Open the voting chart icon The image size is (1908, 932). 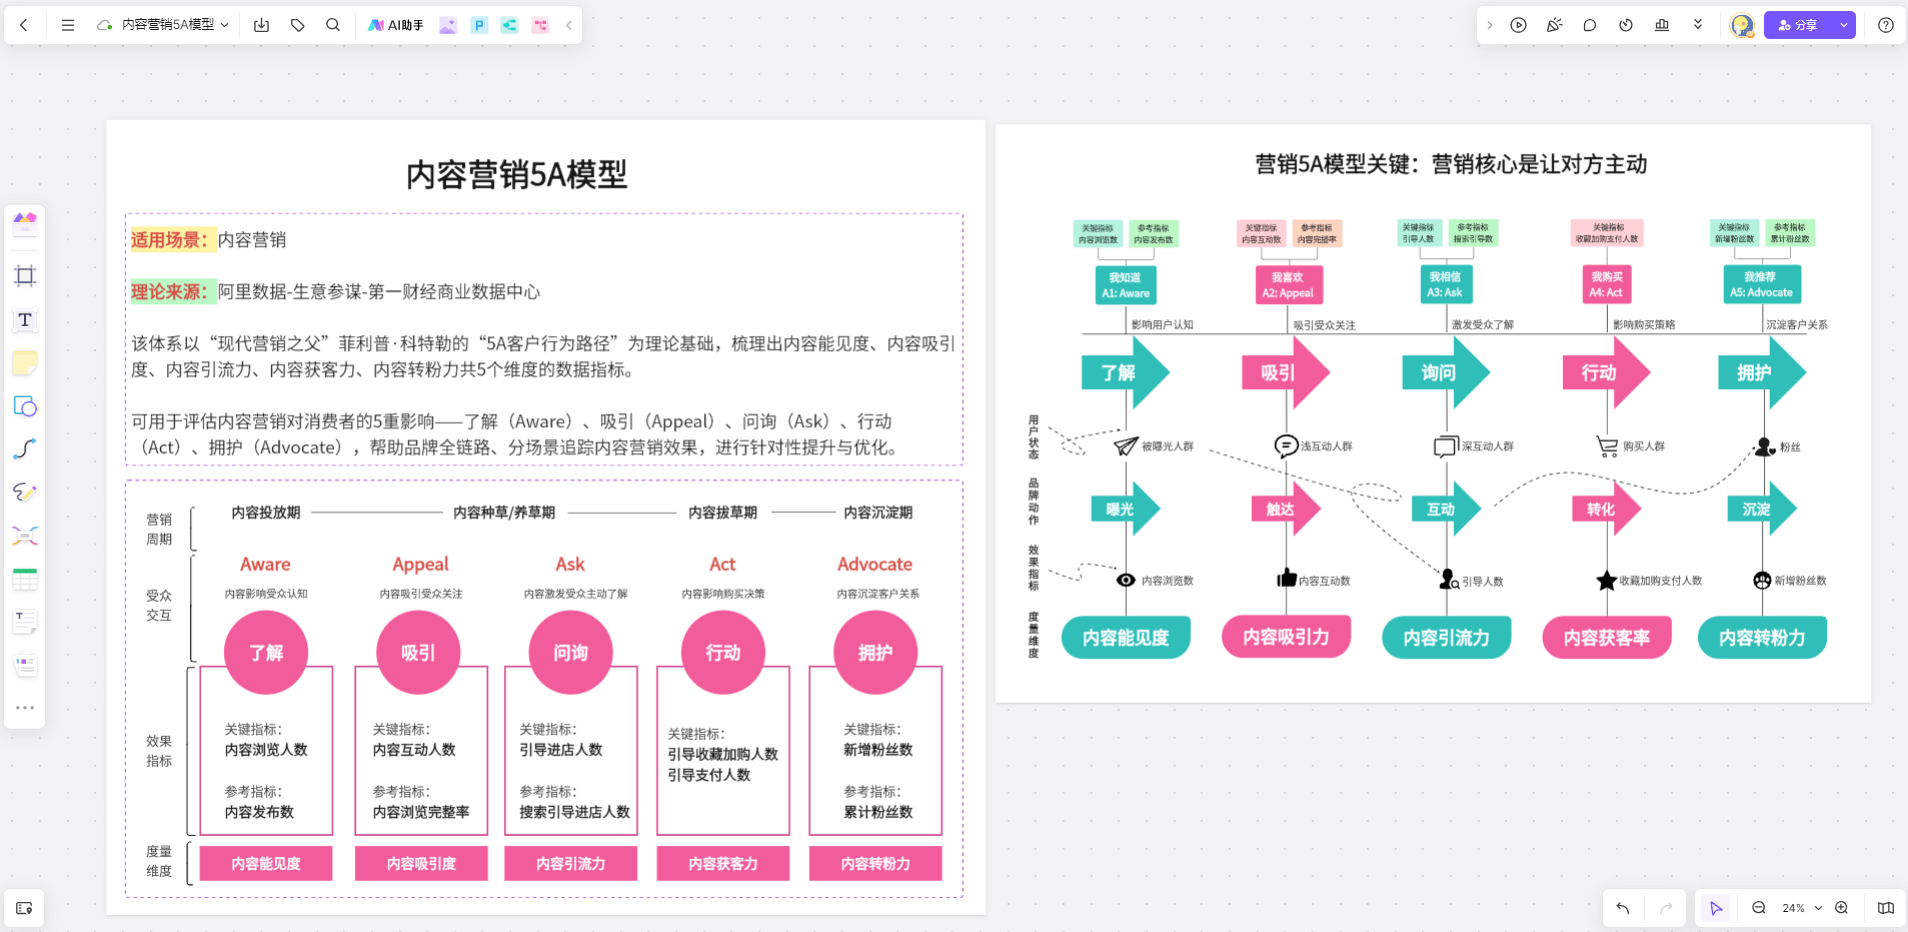point(1662,25)
